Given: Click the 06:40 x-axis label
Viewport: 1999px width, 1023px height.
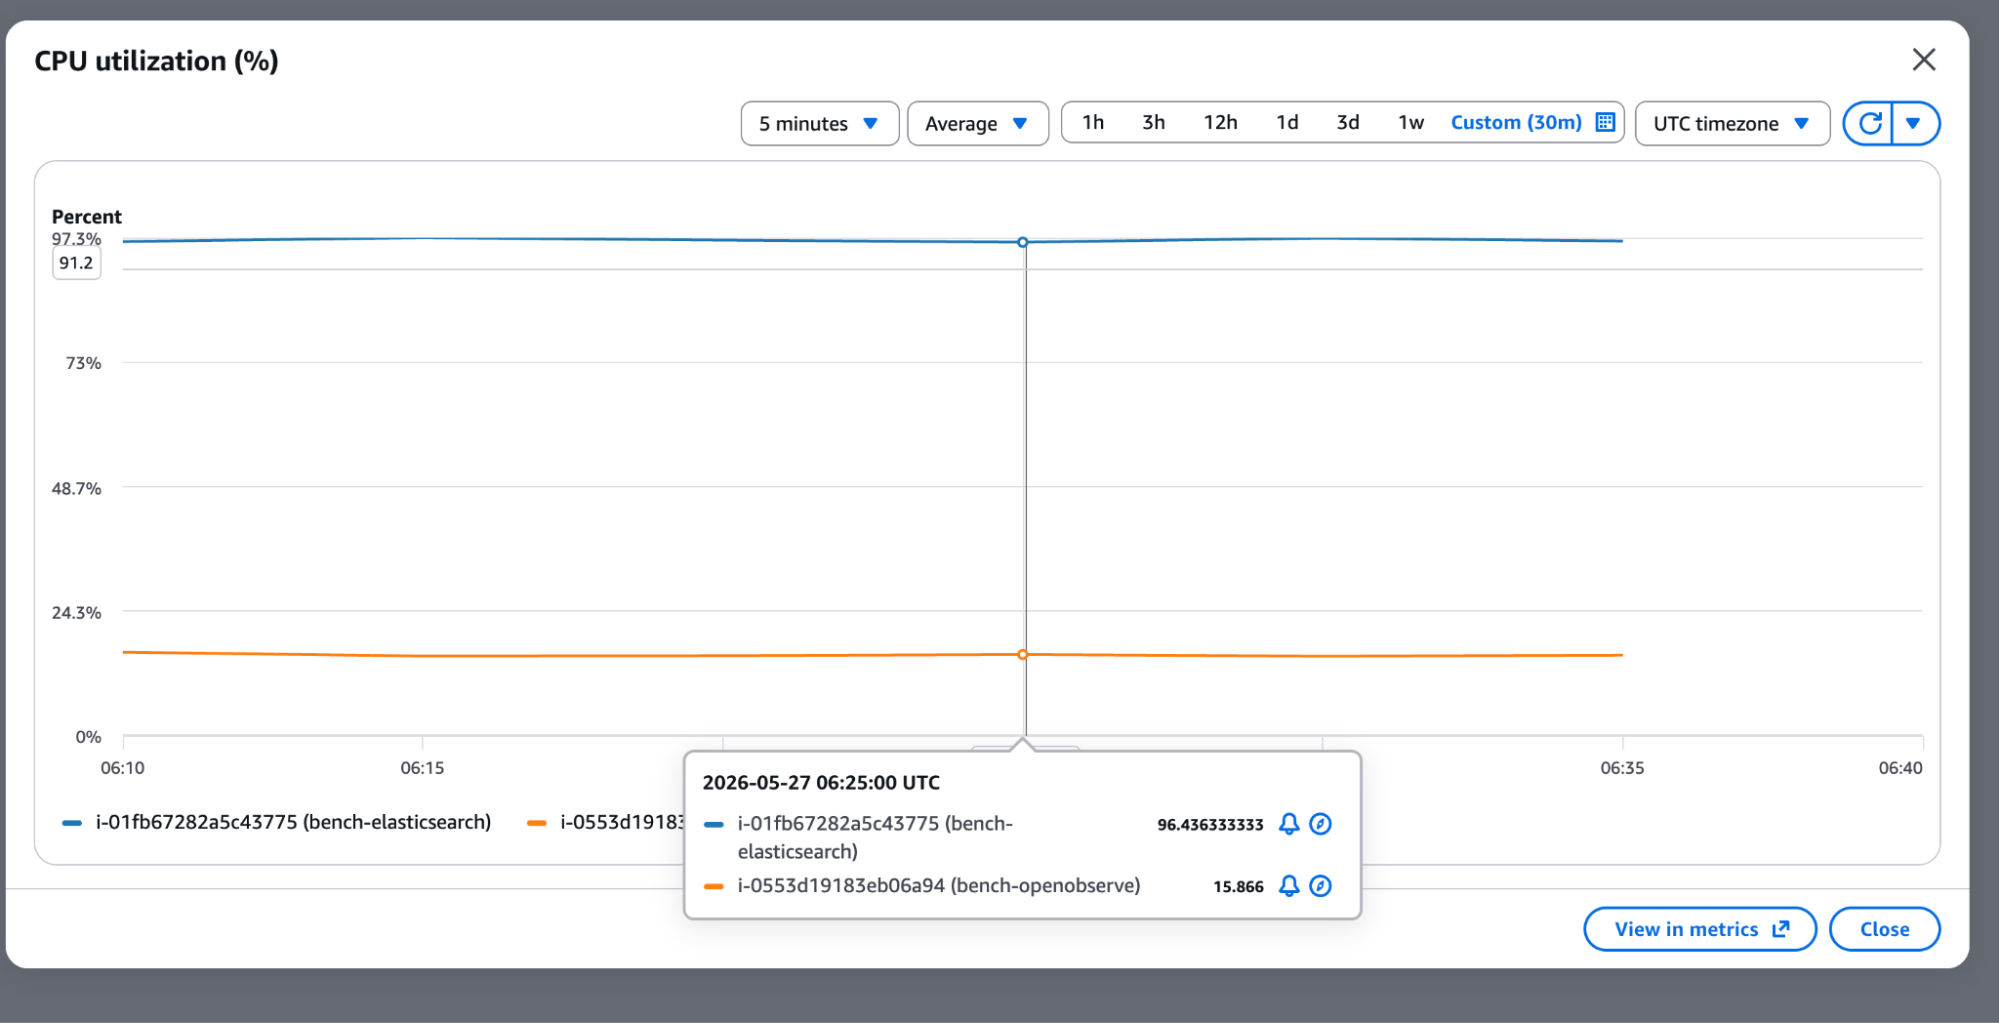Looking at the screenshot, I should coord(1900,768).
